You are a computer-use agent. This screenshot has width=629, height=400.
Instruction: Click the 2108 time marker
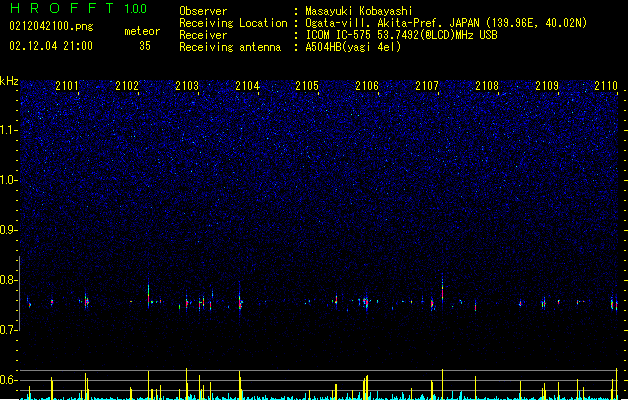(x=487, y=85)
